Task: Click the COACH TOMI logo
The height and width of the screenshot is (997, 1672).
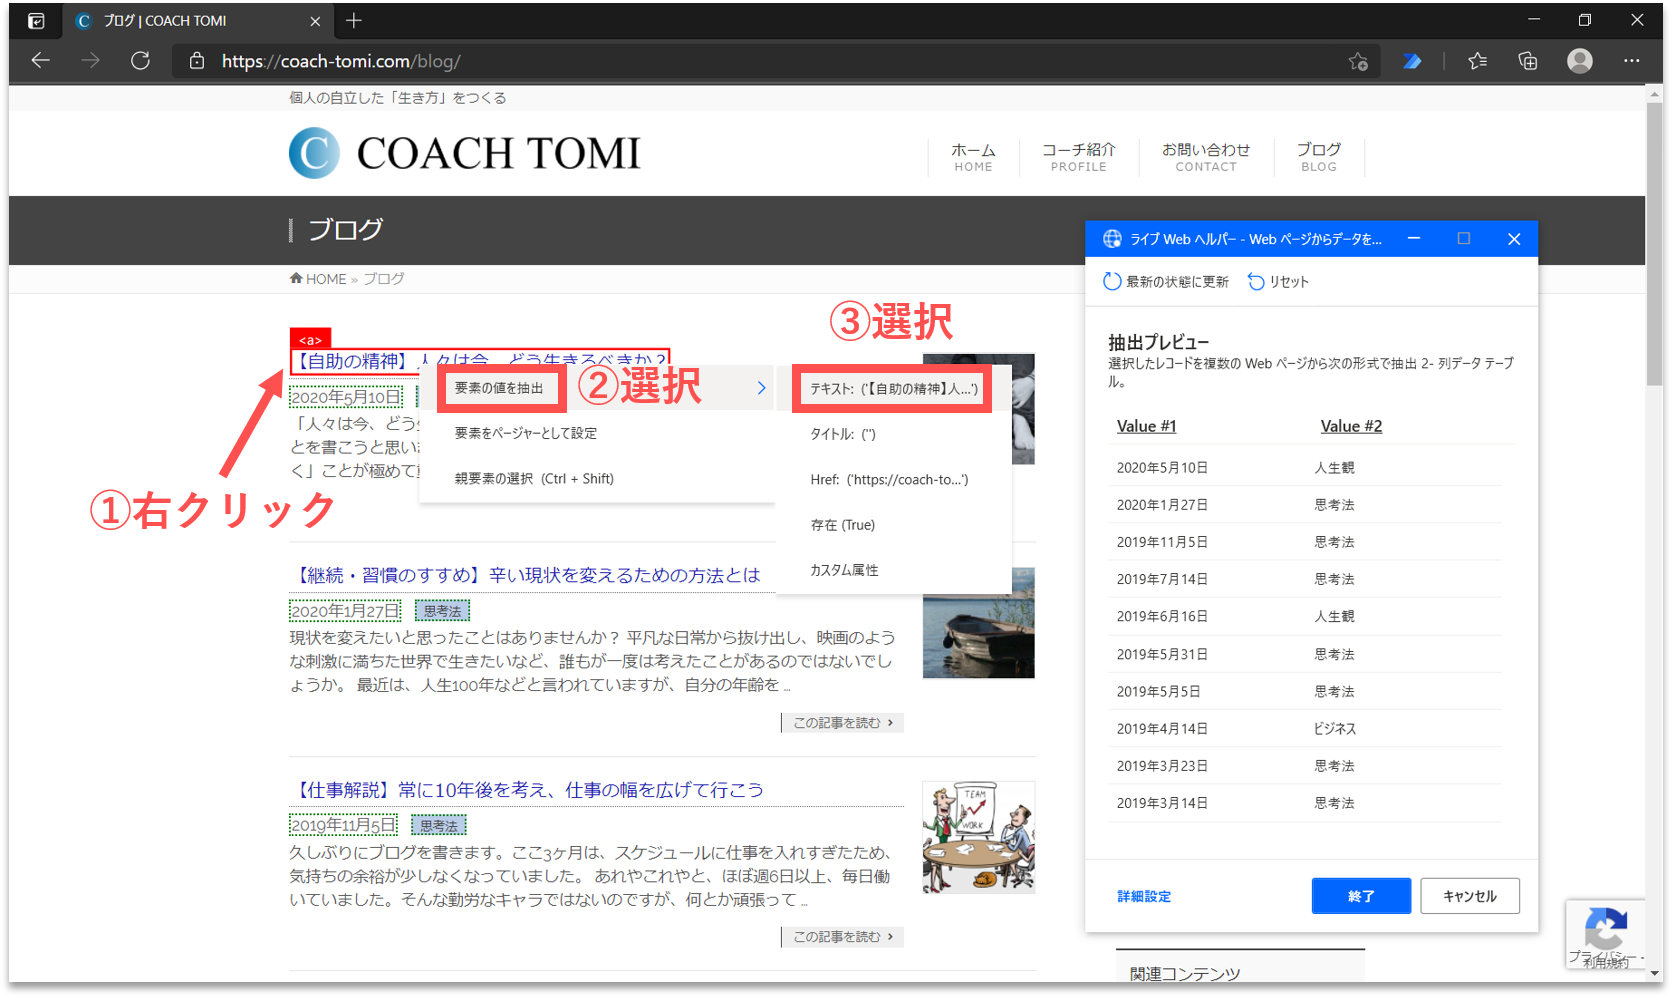Action: pos(465,153)
